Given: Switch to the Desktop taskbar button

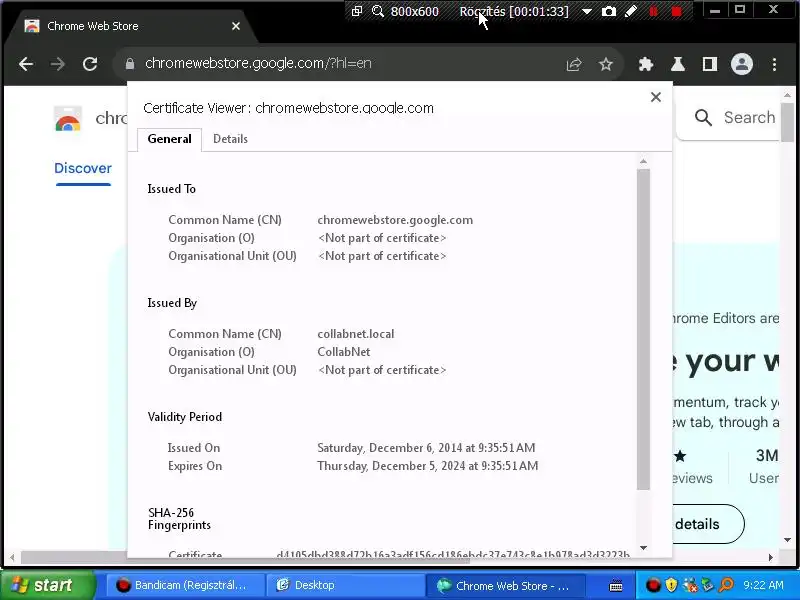Looking at the screenshot, I should click(x=345, y=585).
